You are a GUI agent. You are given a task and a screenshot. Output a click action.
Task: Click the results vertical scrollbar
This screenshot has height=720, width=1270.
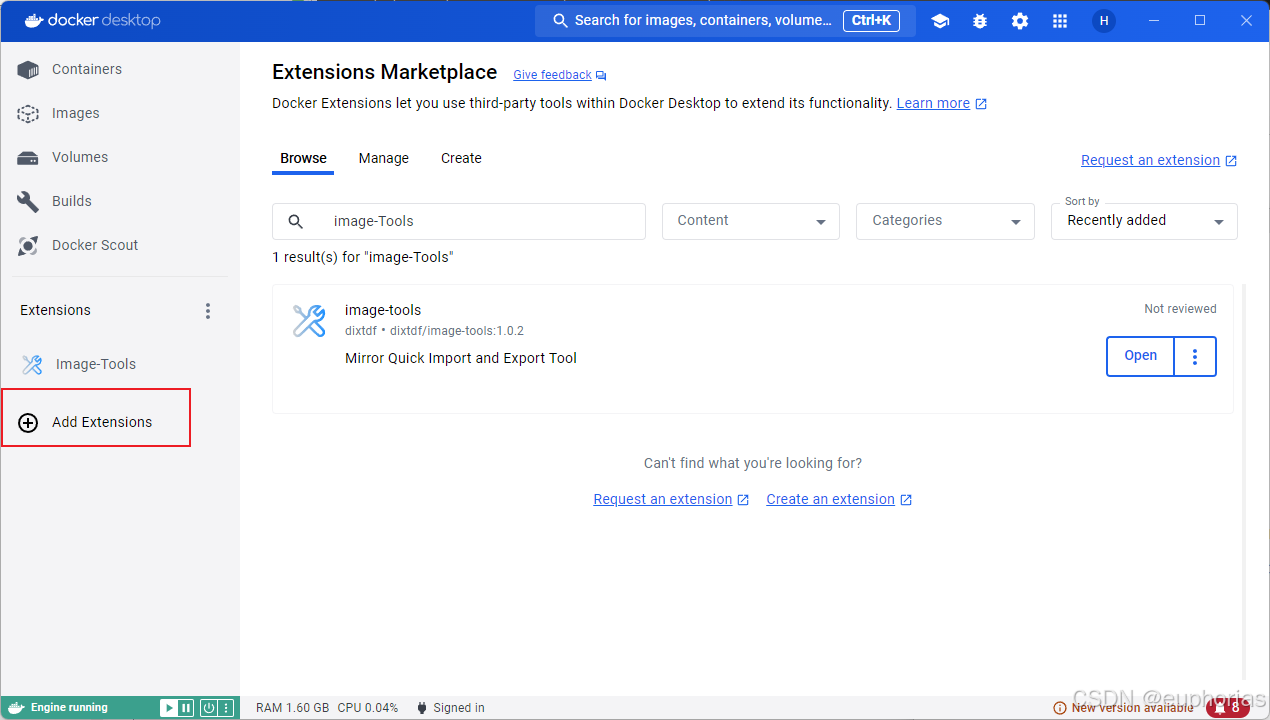pyautogui.click(x=1244, y=480)
